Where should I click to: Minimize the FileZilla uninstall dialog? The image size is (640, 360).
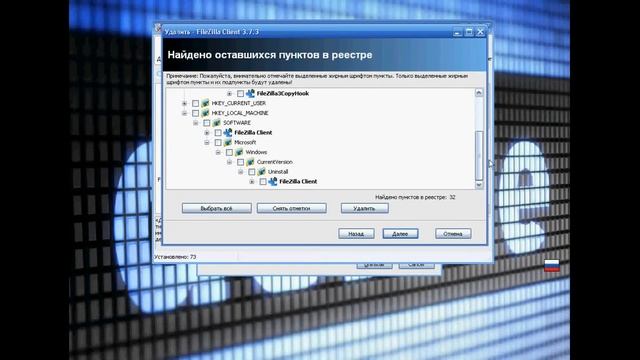pos(458,32)
